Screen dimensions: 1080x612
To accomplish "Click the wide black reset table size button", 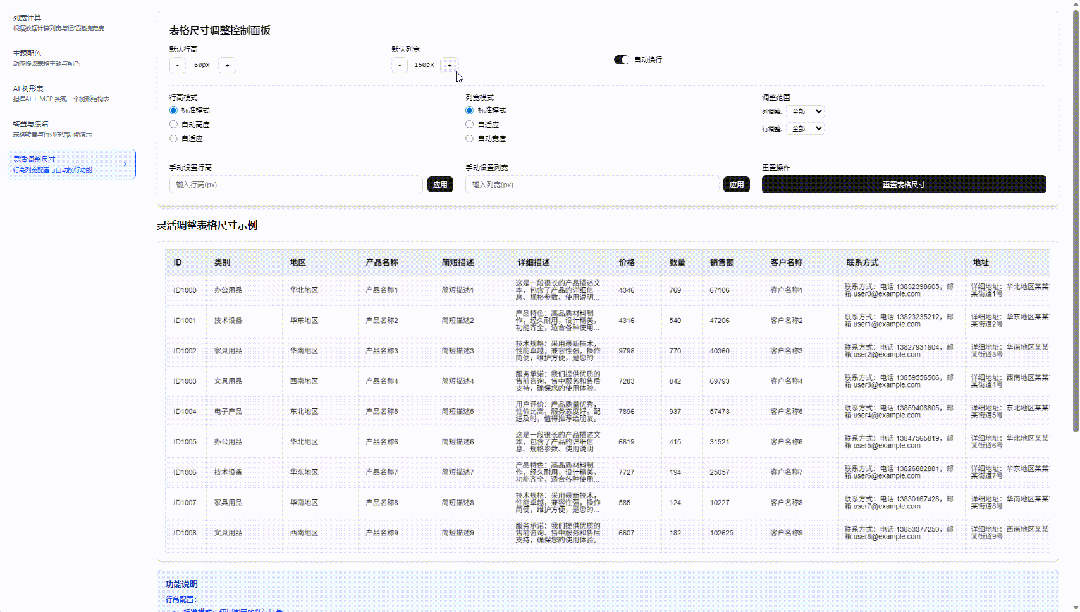I will tap(904, 184).
